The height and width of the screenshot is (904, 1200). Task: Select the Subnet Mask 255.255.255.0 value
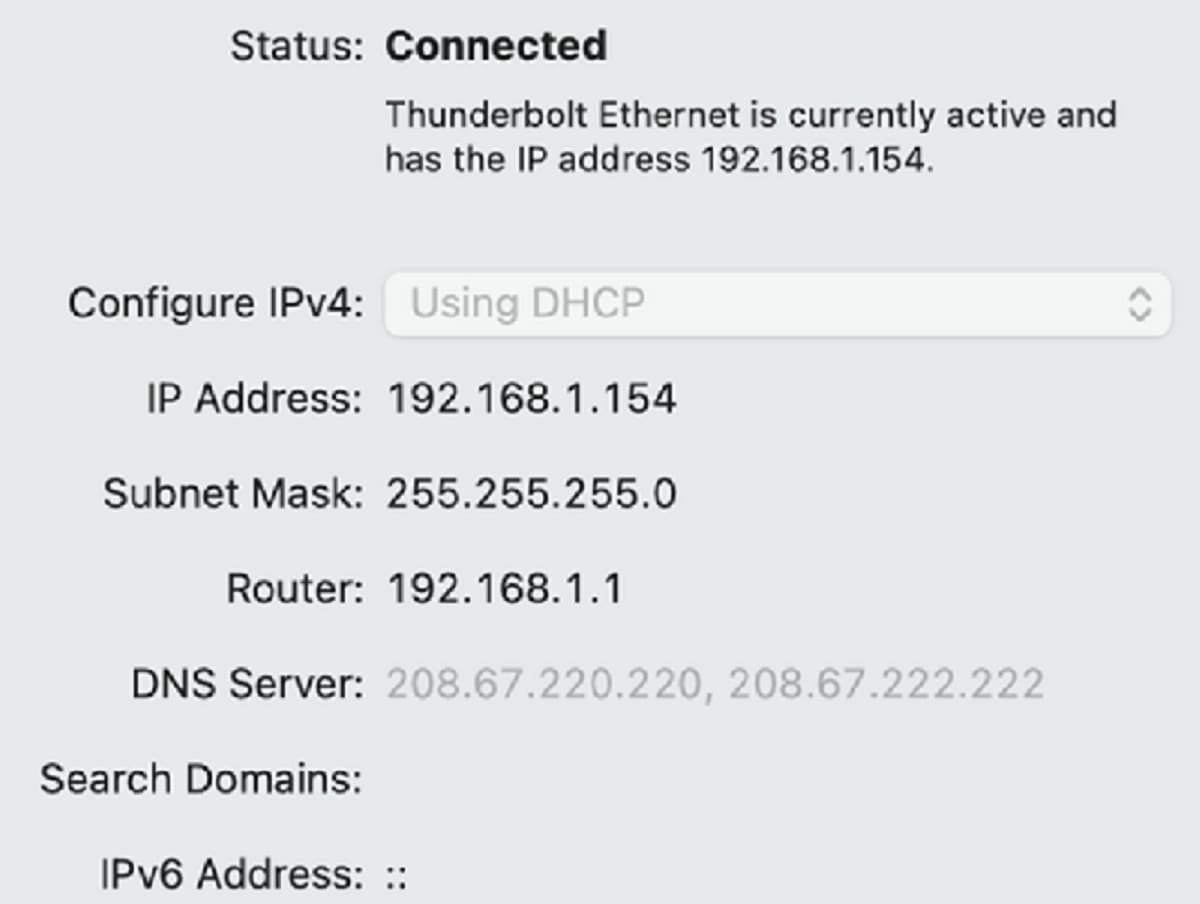point(530,493)
